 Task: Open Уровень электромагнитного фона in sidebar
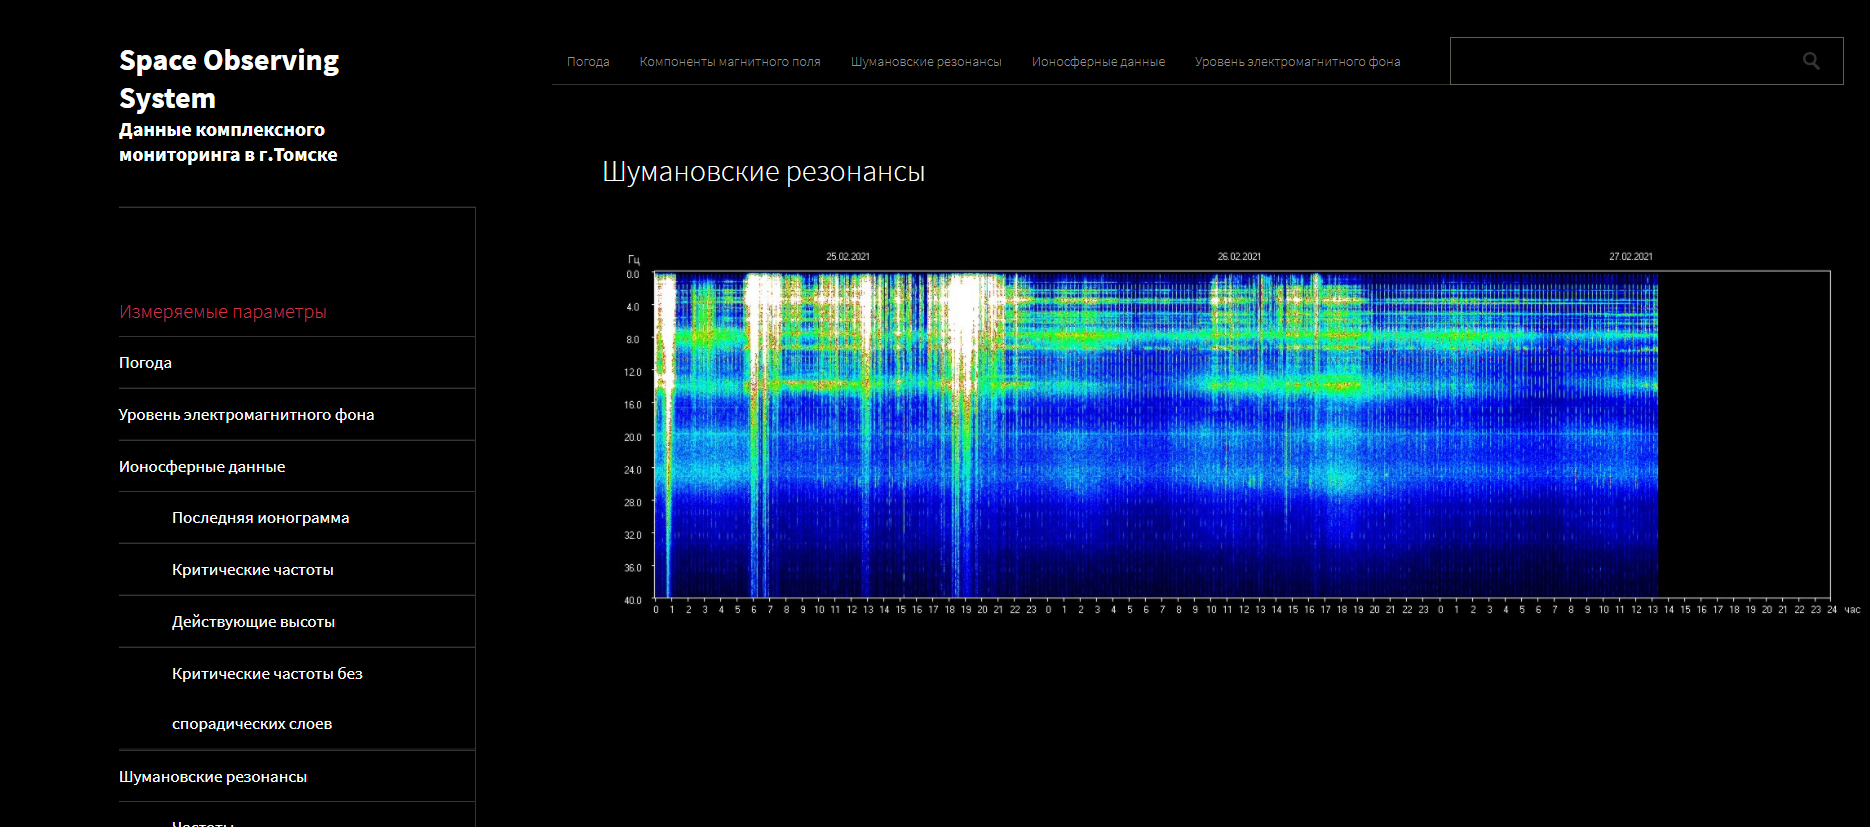(246, 415)
